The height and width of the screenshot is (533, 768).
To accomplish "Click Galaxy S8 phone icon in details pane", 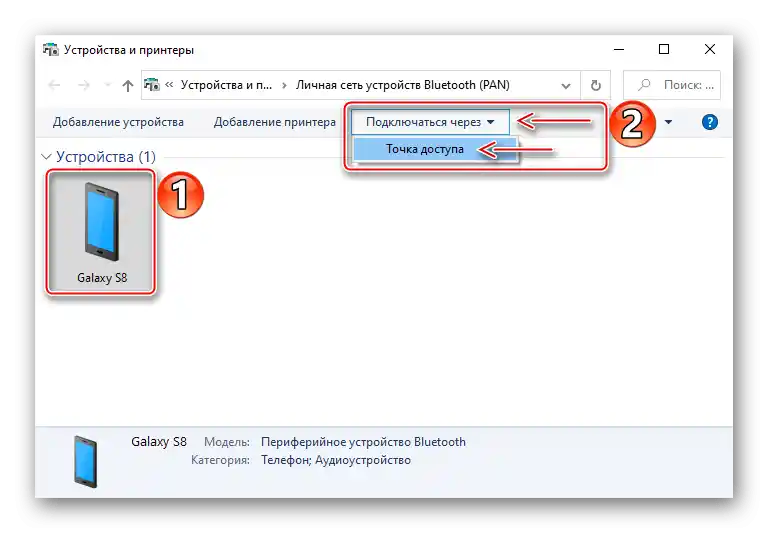I will (85, 461).
